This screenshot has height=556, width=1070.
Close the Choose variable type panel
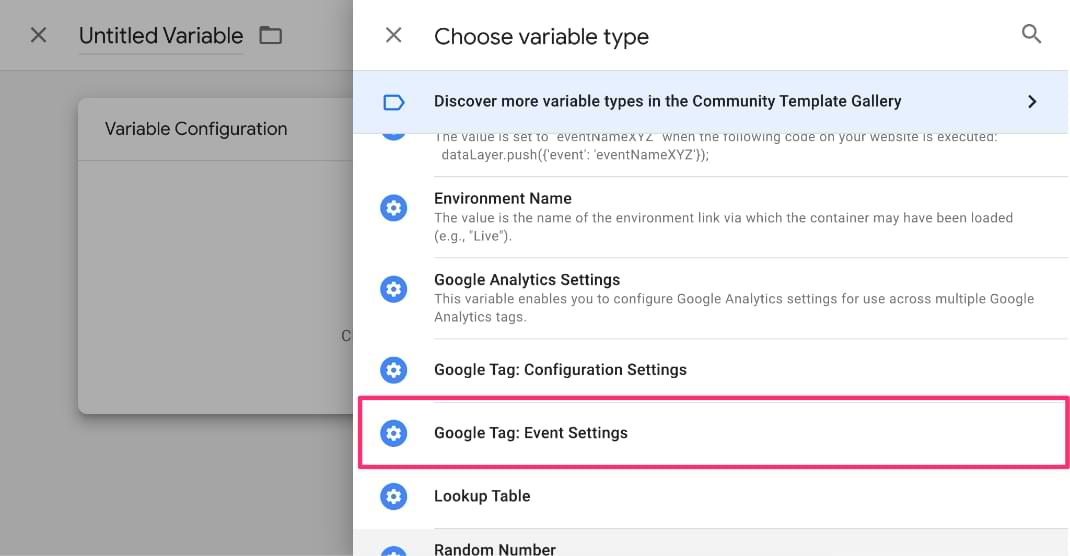click(394, 35)
